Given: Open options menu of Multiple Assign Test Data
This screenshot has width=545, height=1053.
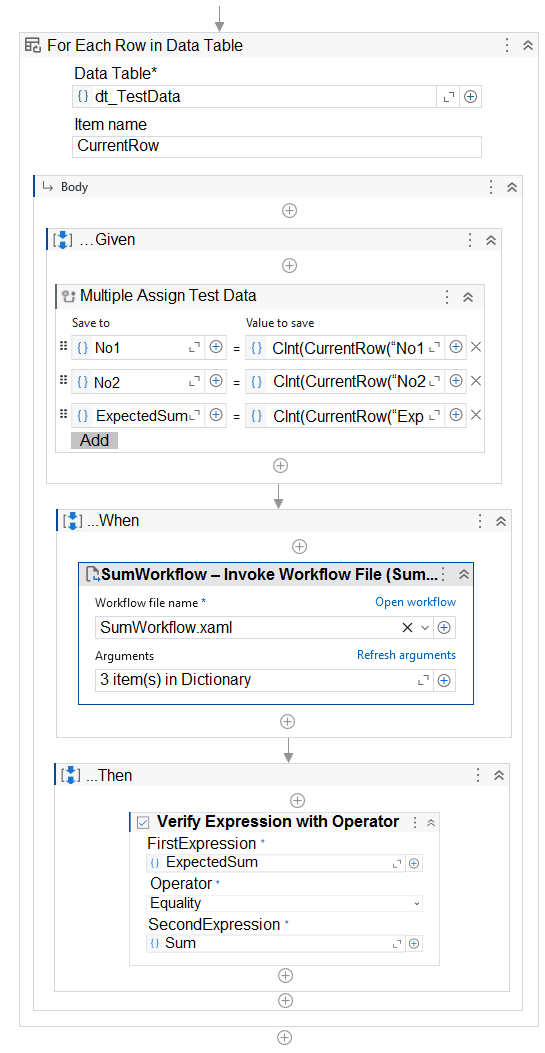Looking at the screenshot, I should [447, 297].
